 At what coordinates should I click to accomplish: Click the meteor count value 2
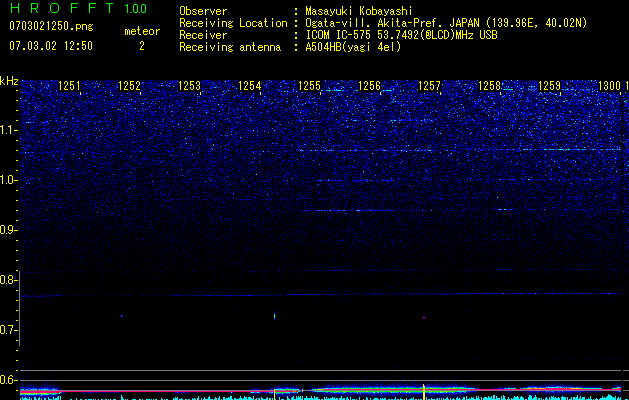(142, 46)
